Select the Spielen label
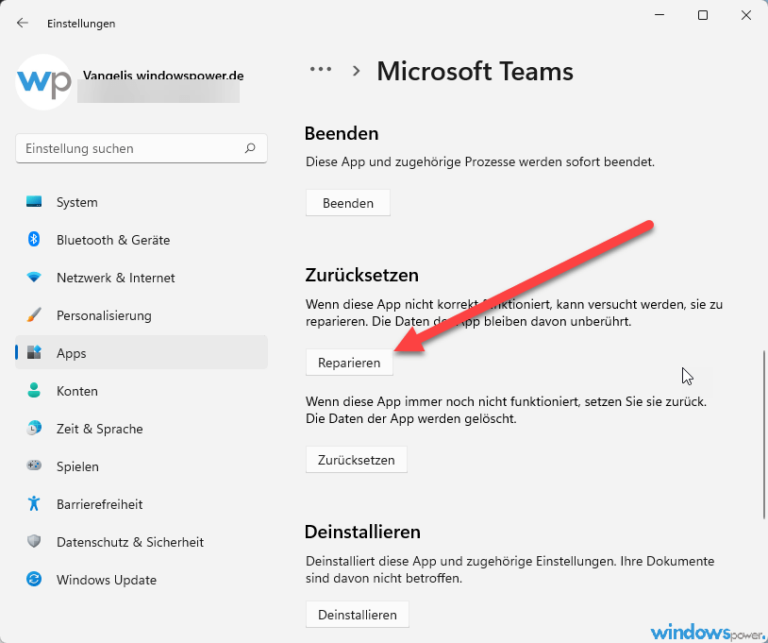Viewport: 768px width, 643px height. (77, 466)
